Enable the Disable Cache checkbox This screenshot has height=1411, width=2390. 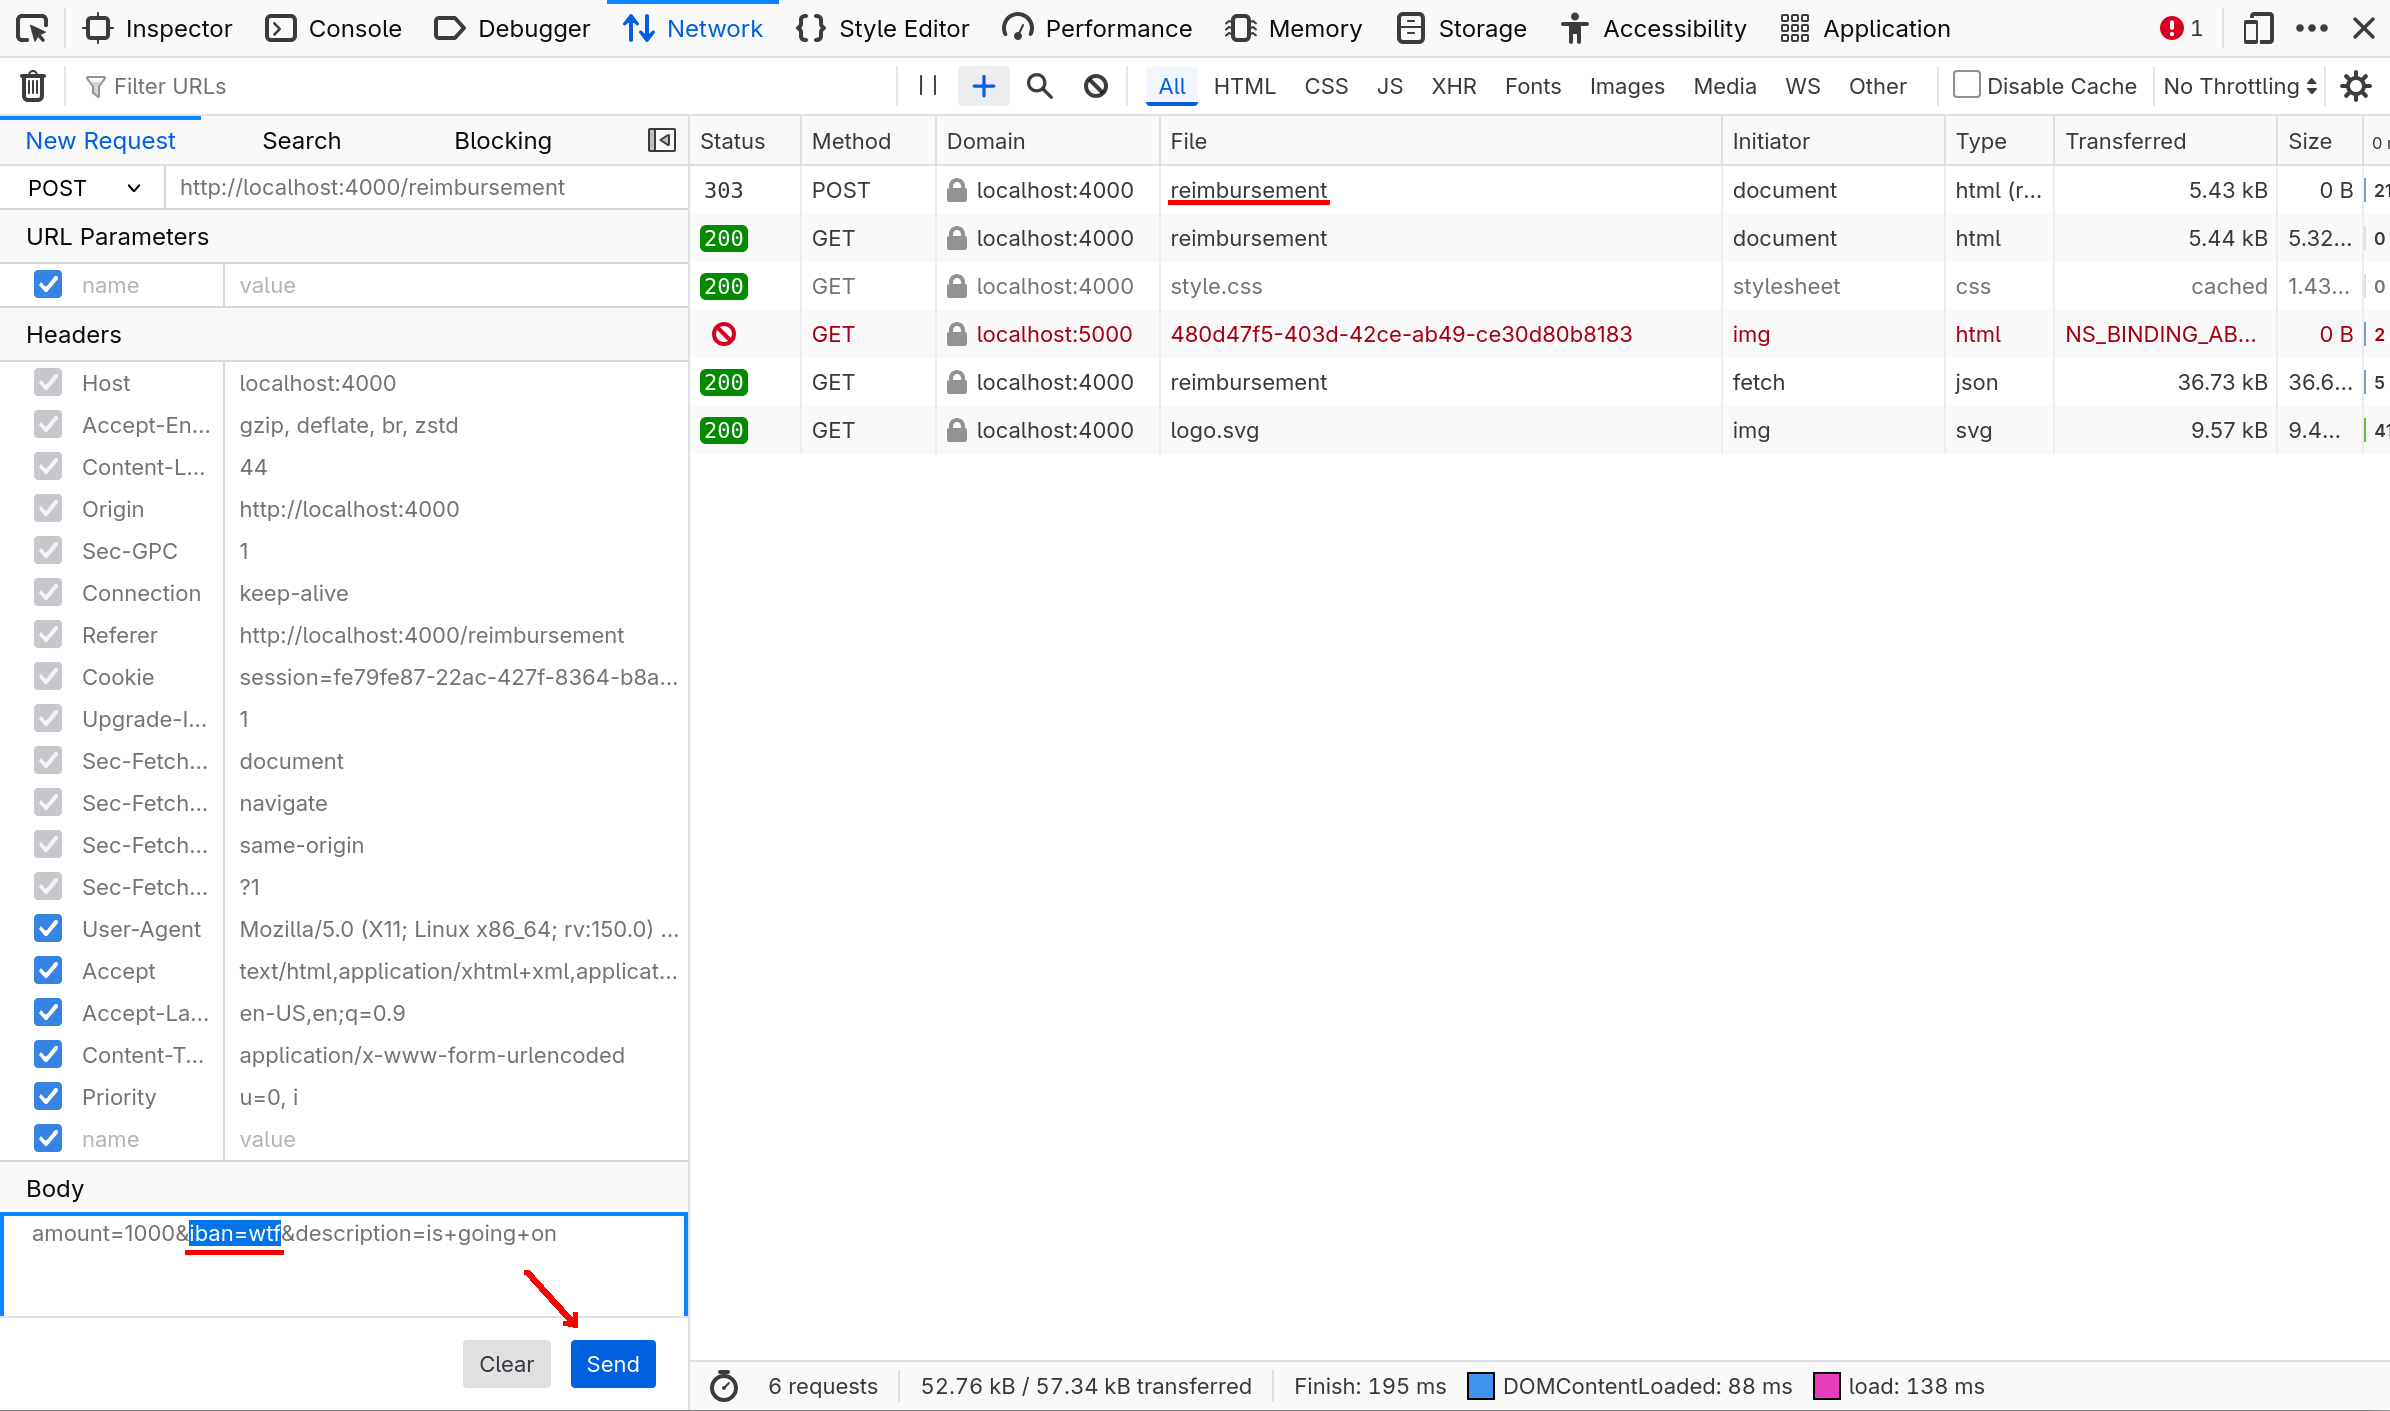[1966, 85]
